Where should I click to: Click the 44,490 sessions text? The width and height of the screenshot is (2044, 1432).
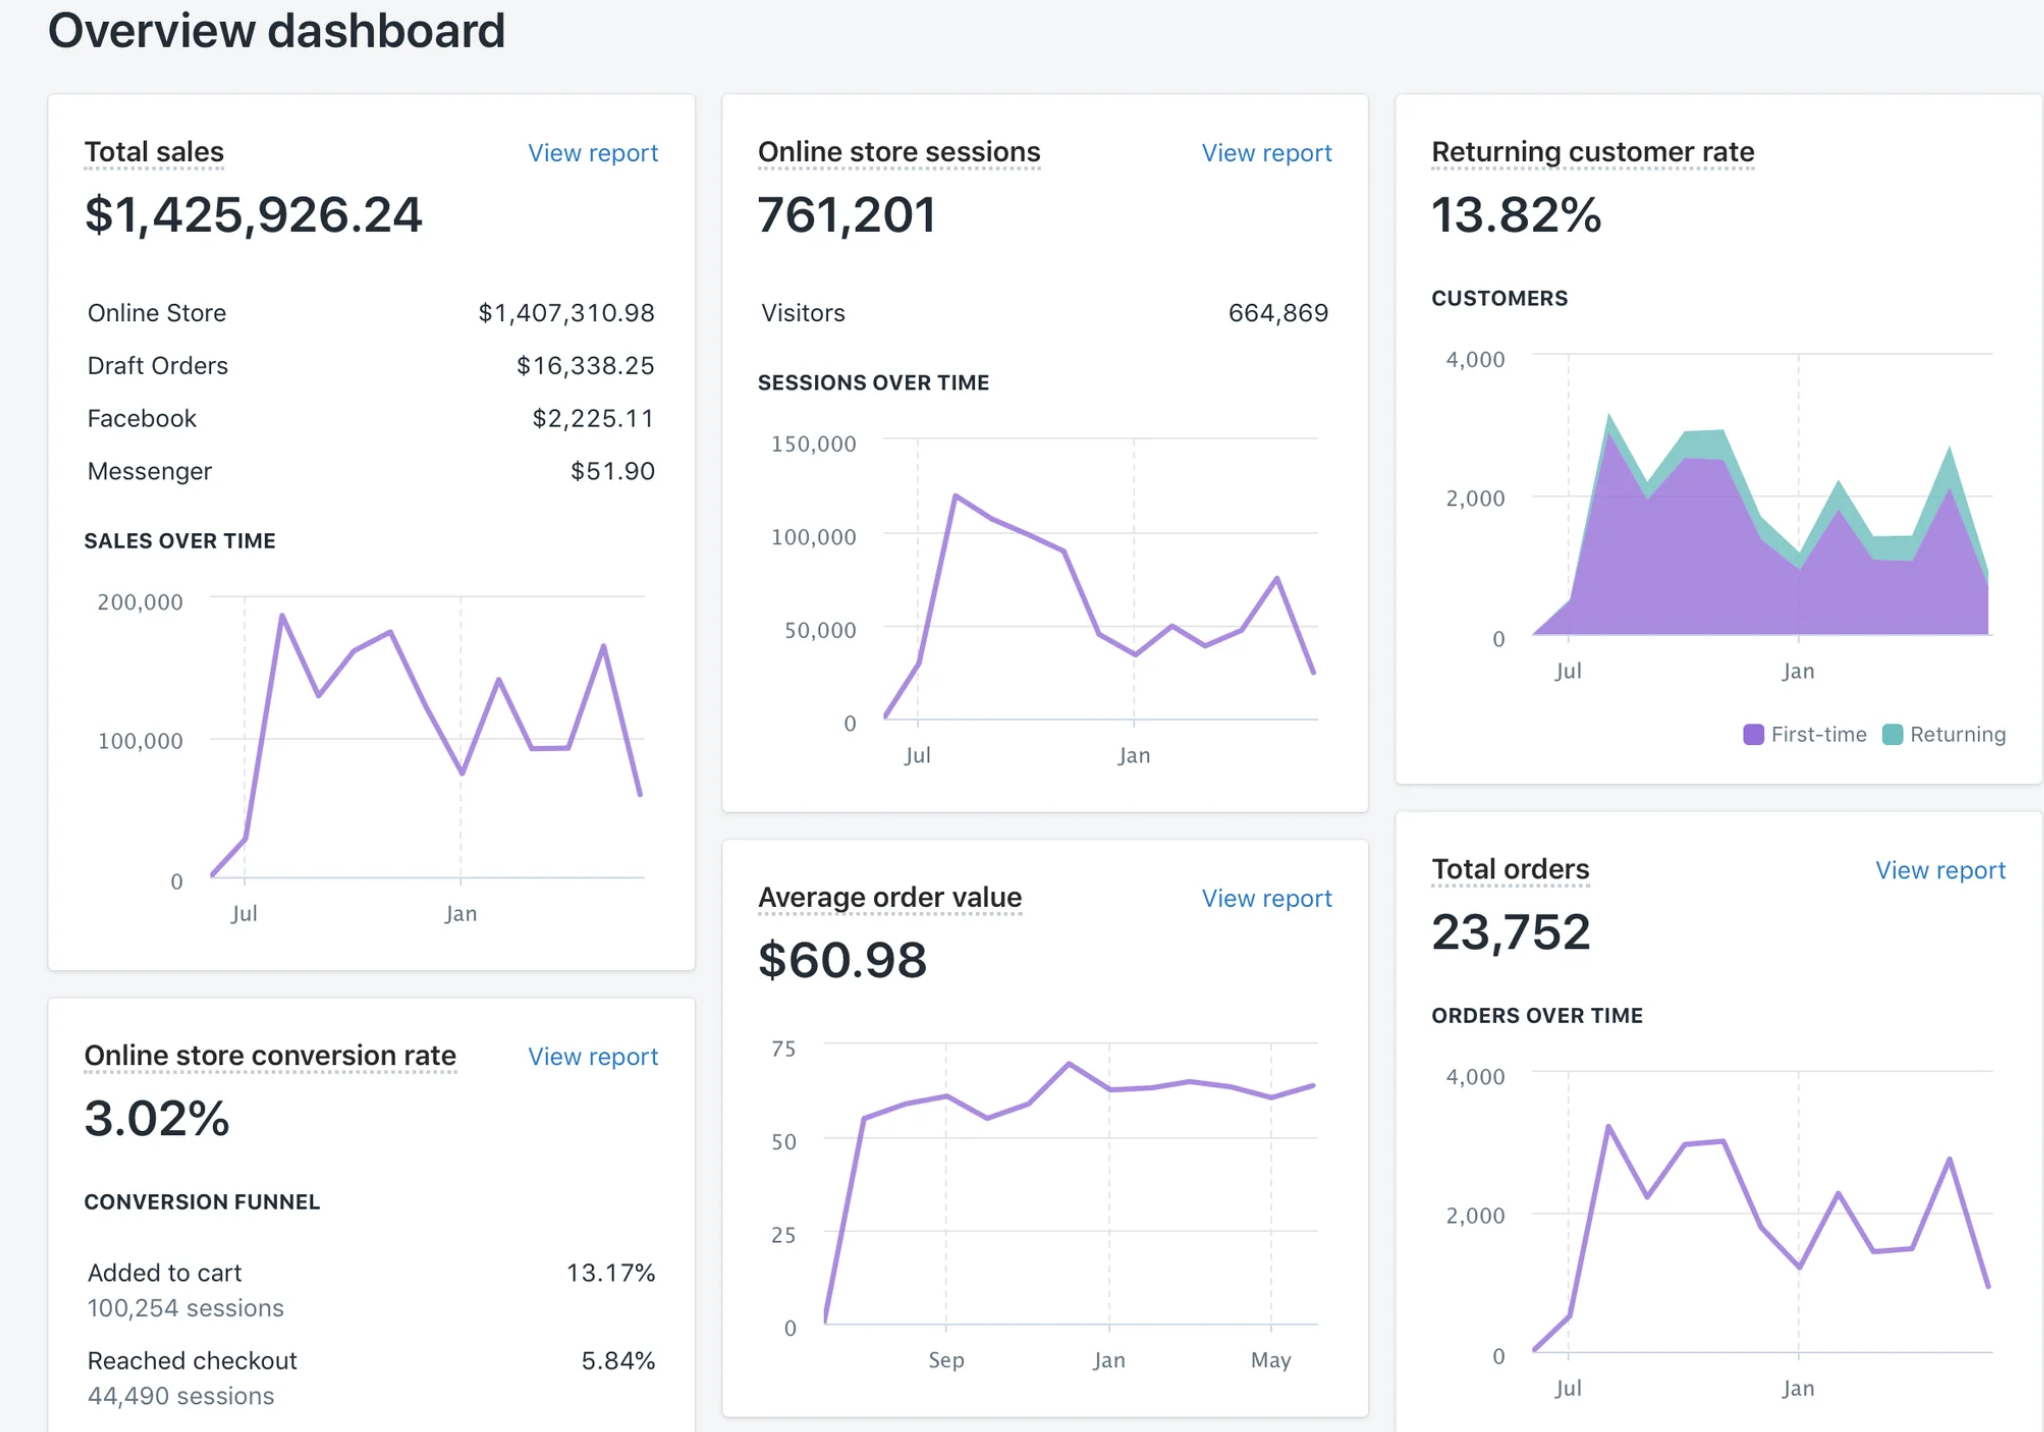pos(180,1396)
